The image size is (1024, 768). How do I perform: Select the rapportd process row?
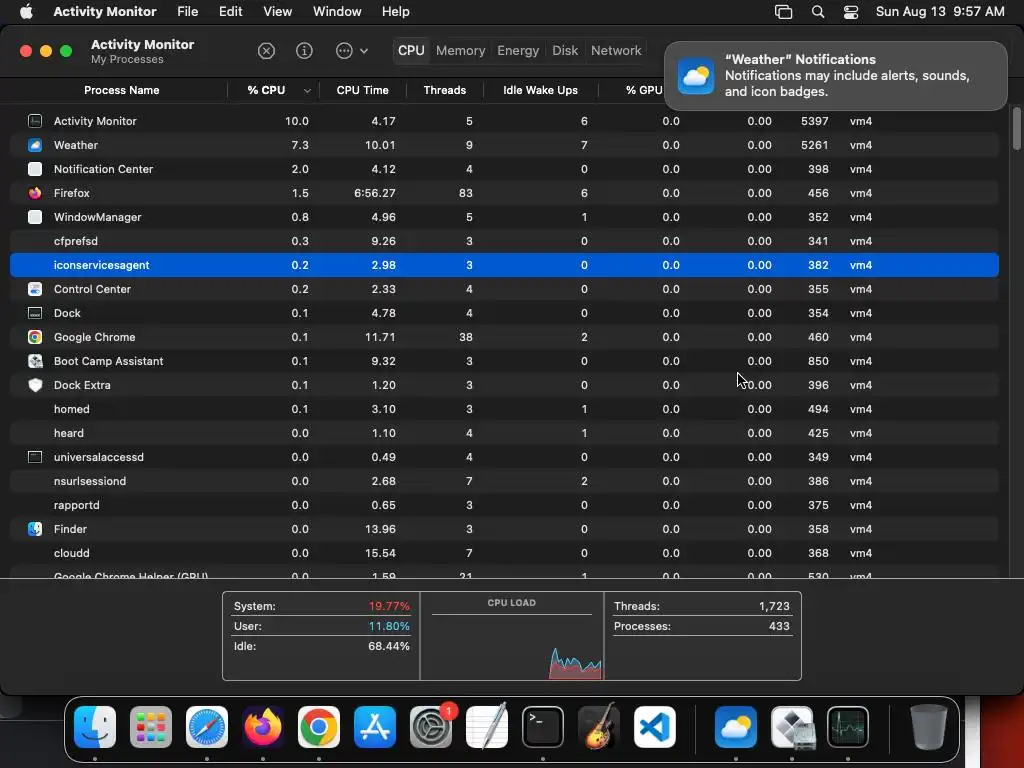coord(504,505)
